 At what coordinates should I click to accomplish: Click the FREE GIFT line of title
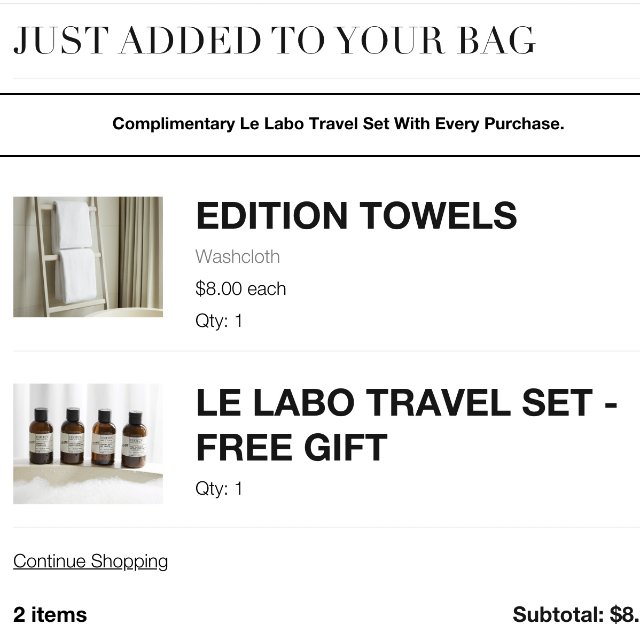(x=291, y=447)
